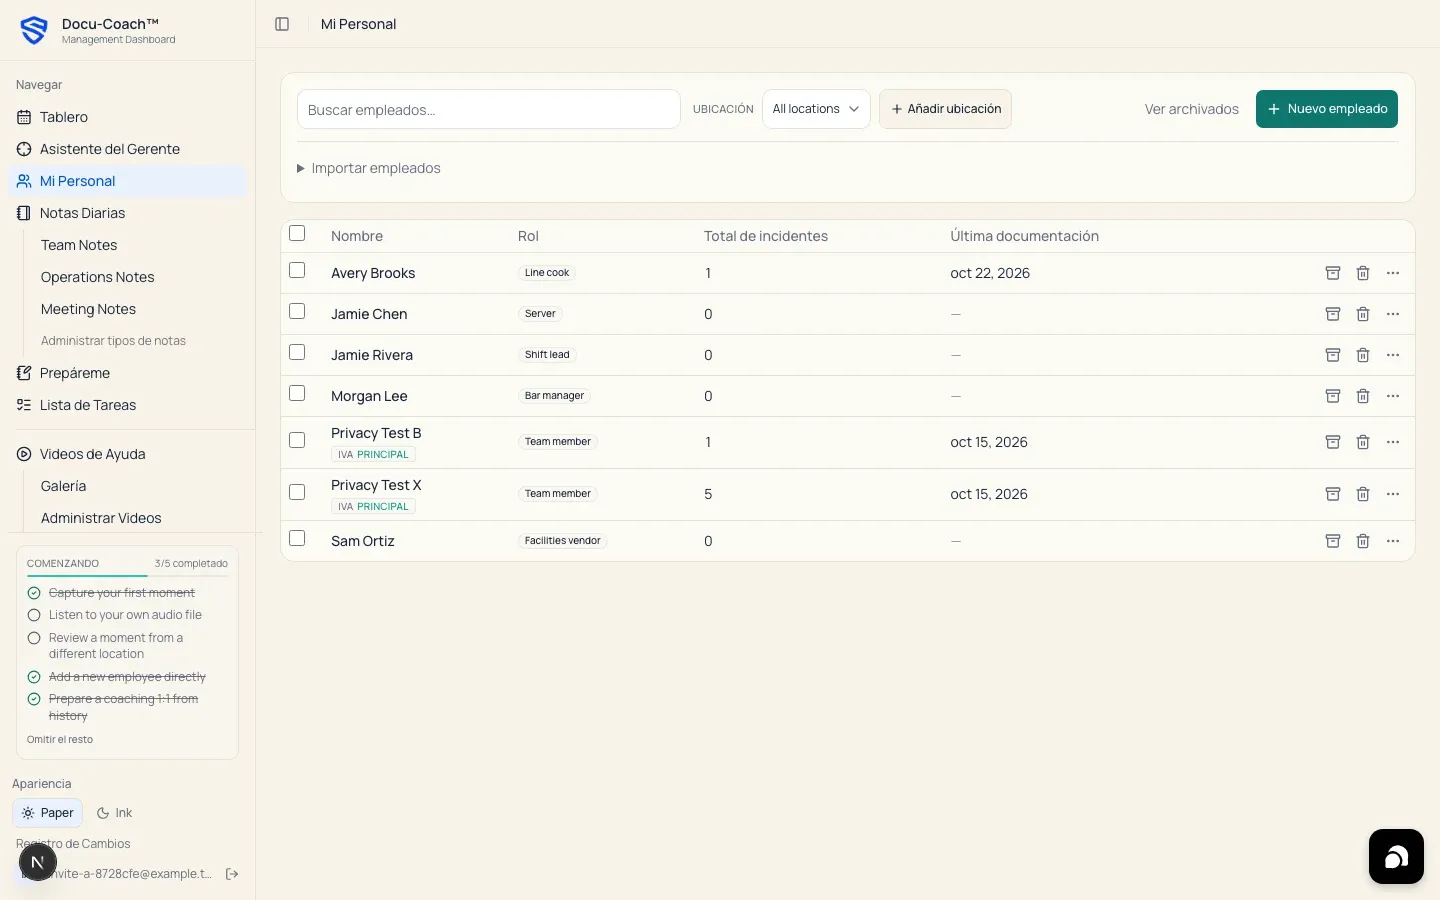Click the Docu-Coach shield logo
This screenshot has width=1440, height=900.
click(x=34, y=31)
